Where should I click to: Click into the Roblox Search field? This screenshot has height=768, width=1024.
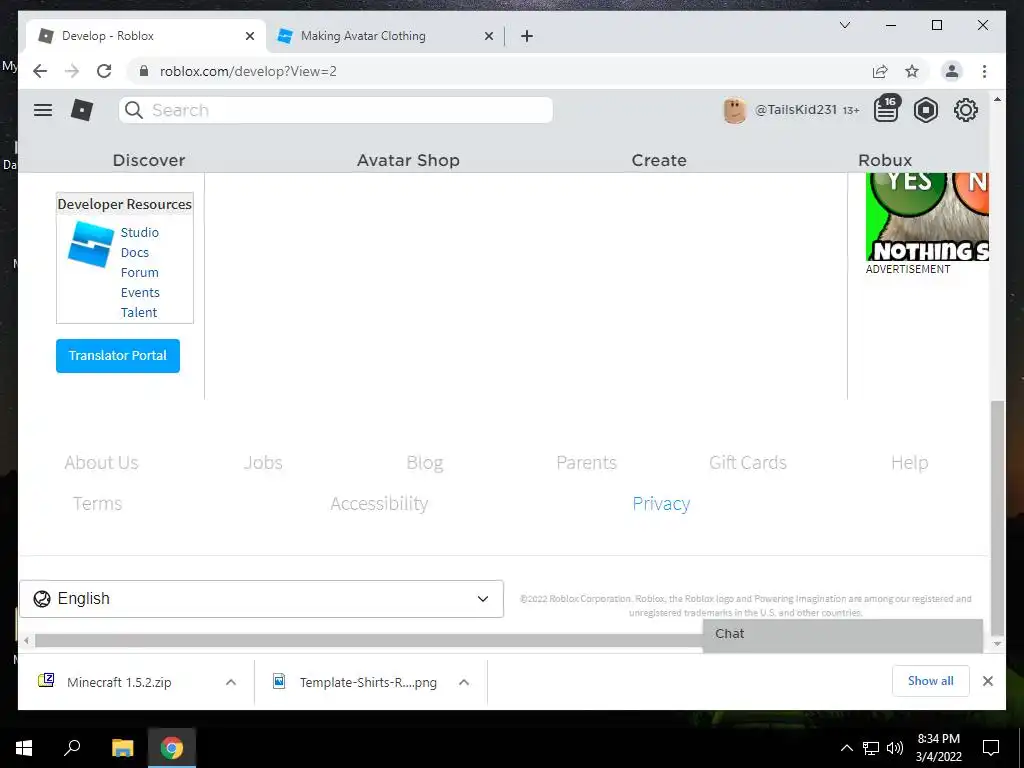tap(336, 110)
